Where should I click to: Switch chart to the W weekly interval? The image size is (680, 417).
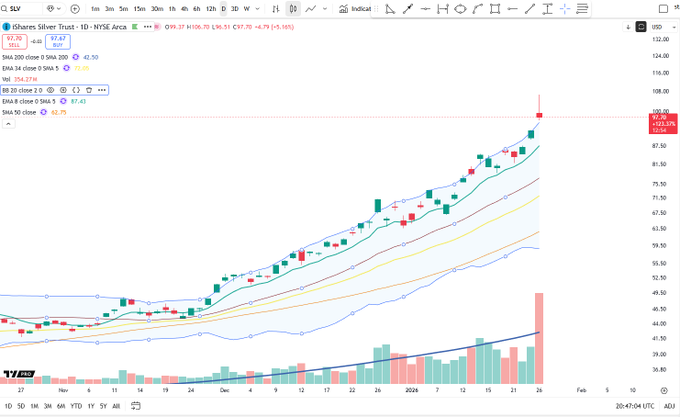[247, 9]
